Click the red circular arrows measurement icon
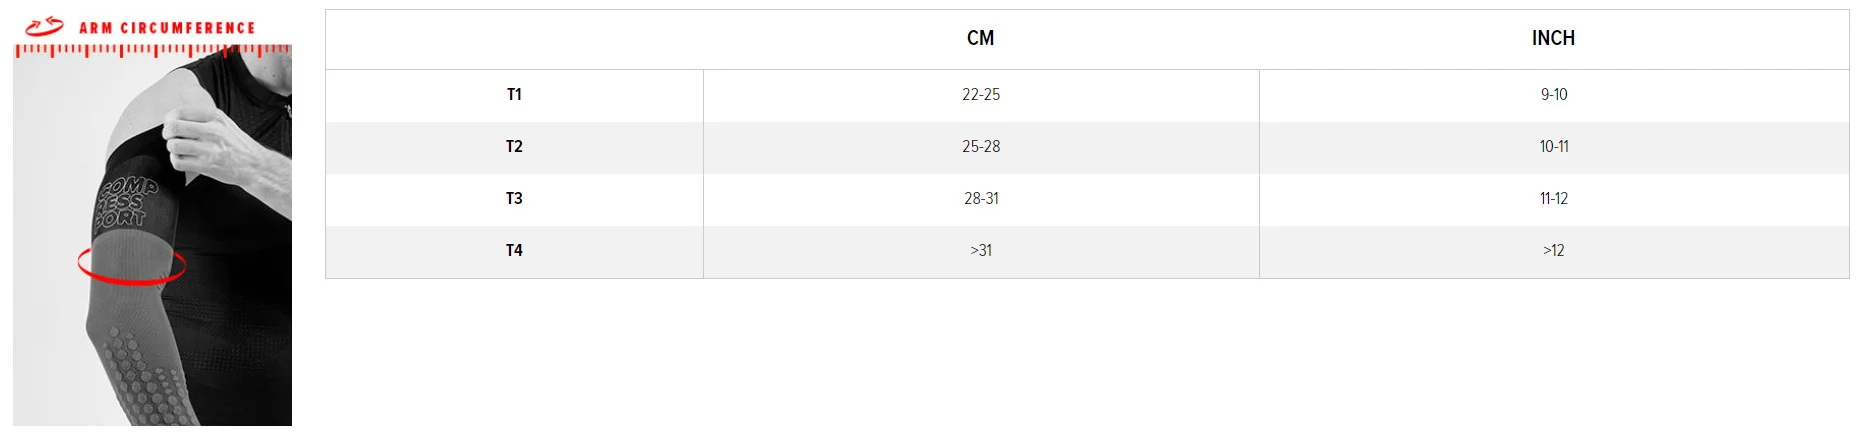The width and height of the screenshot is (1864, 440). 44,27
